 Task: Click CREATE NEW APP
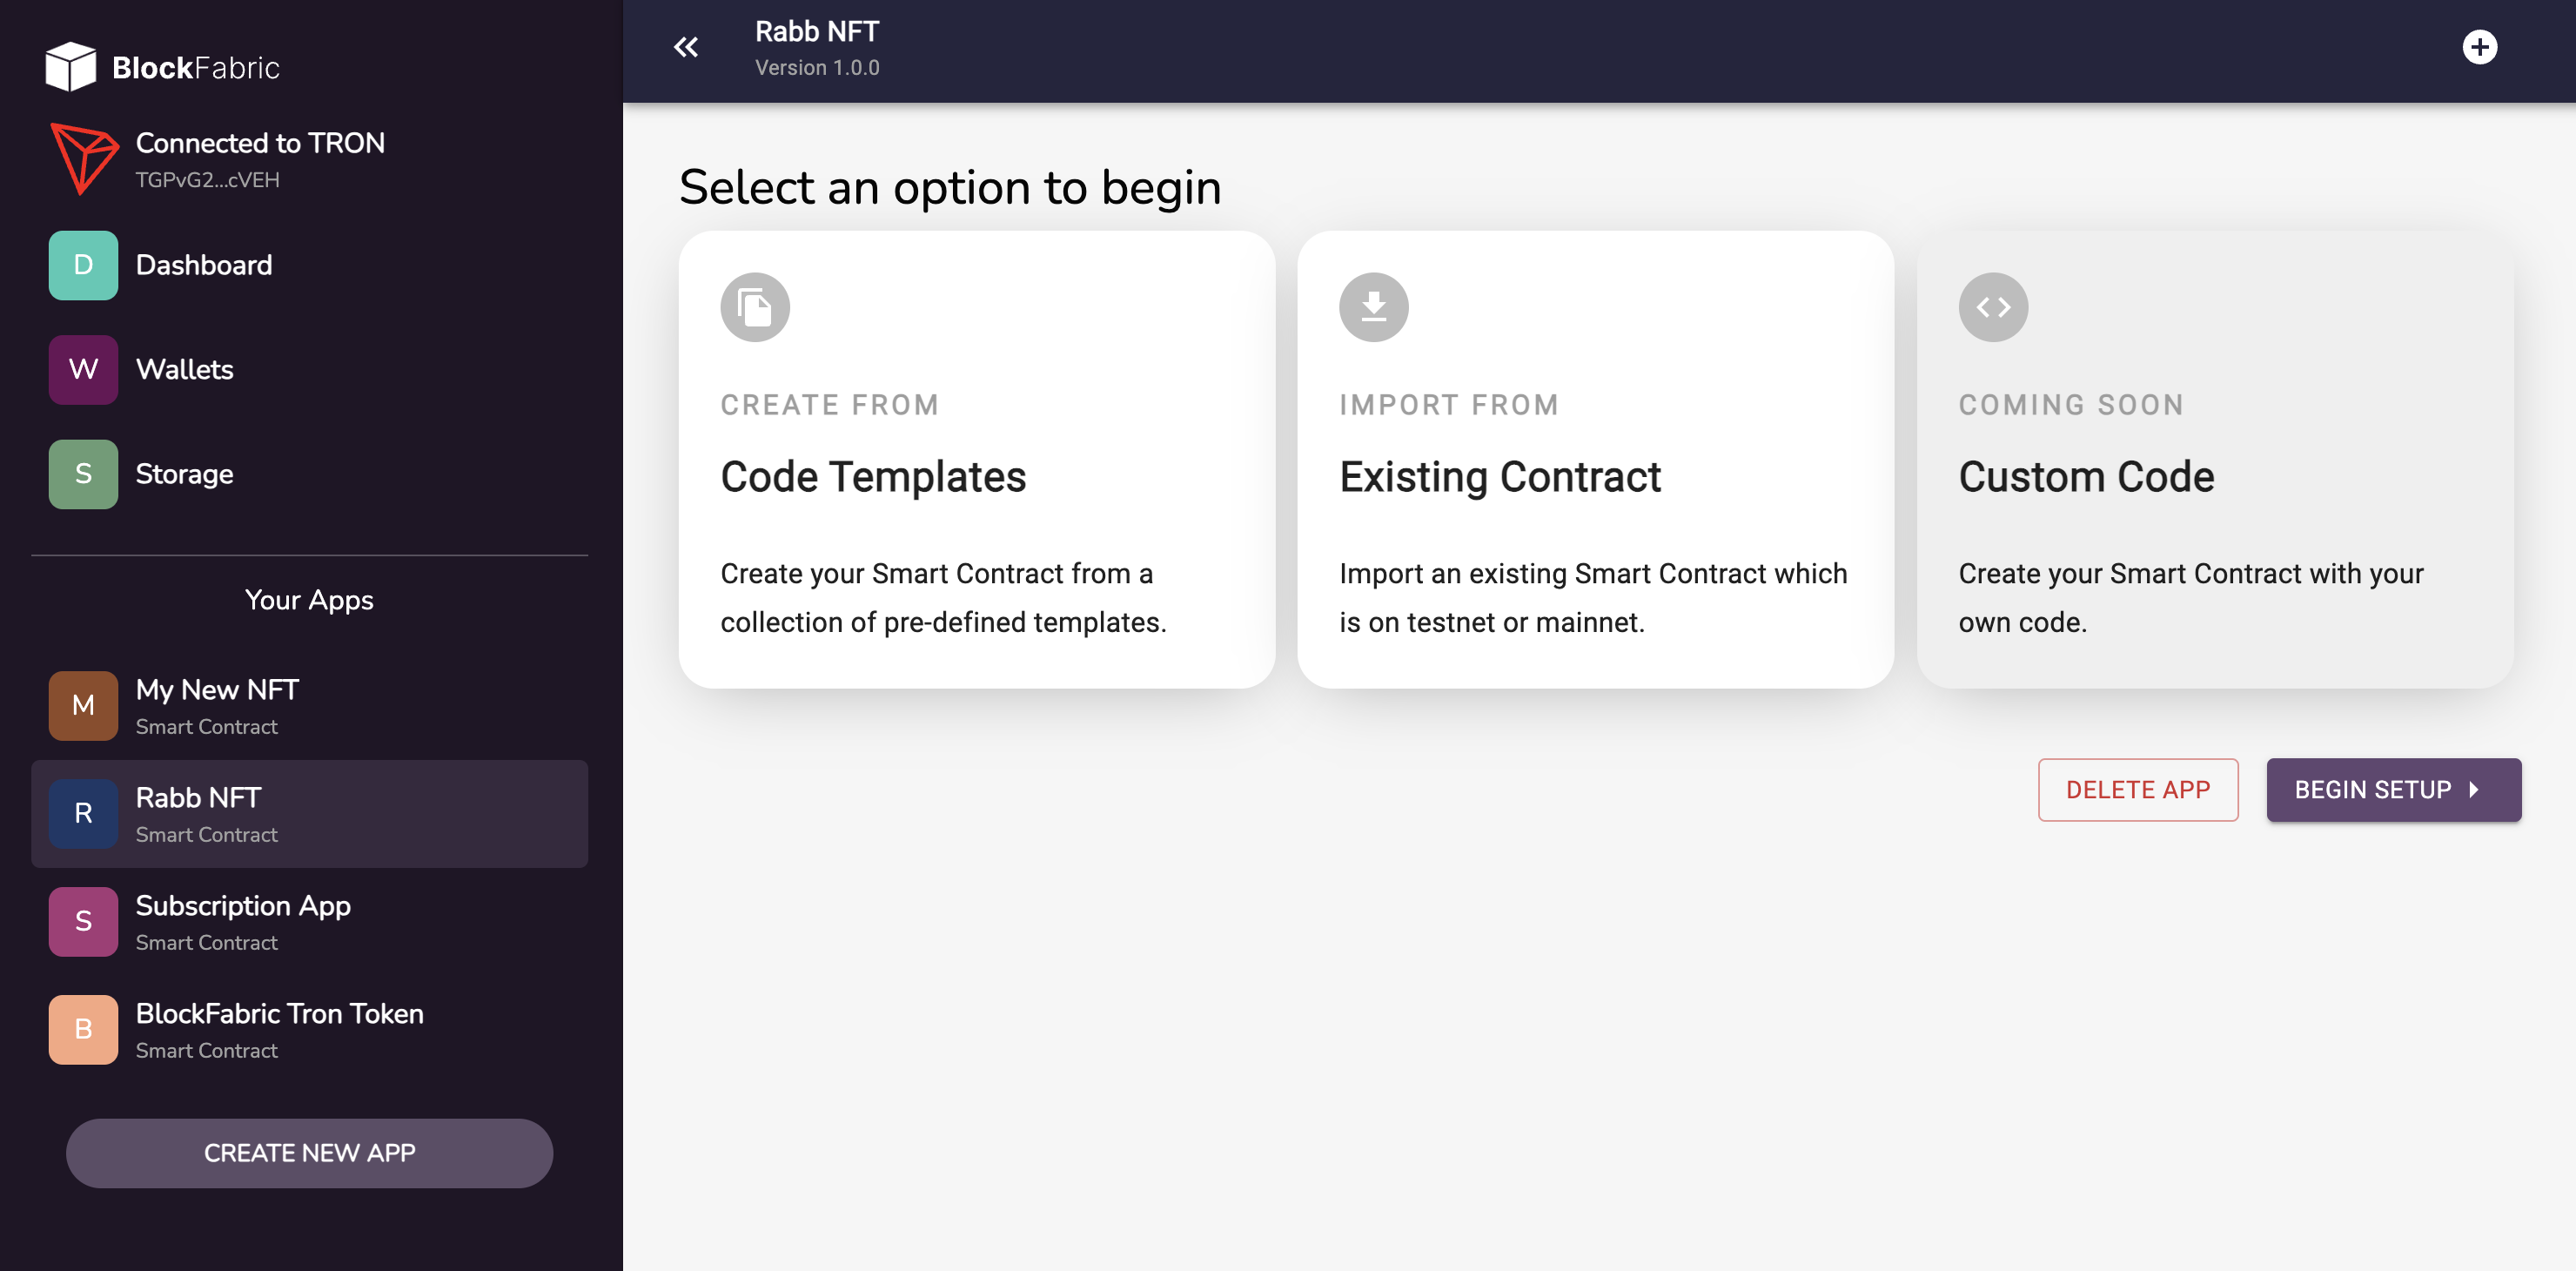click(x=308, y=1152)
